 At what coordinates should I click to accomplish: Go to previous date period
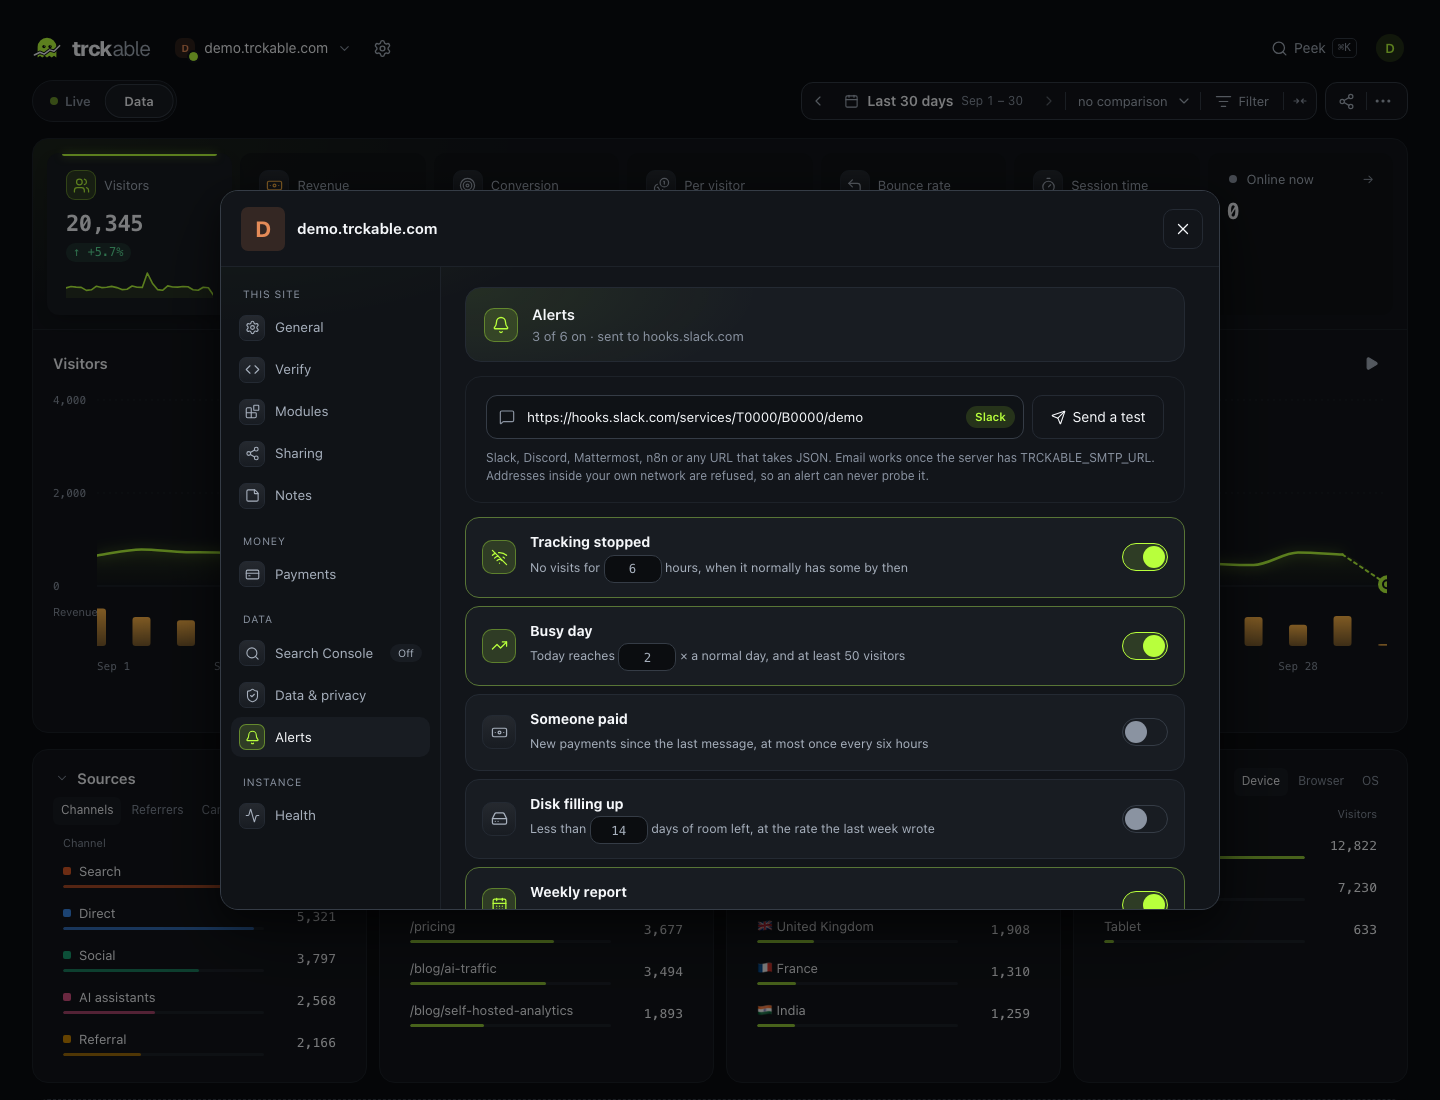(x=818, y=101)
